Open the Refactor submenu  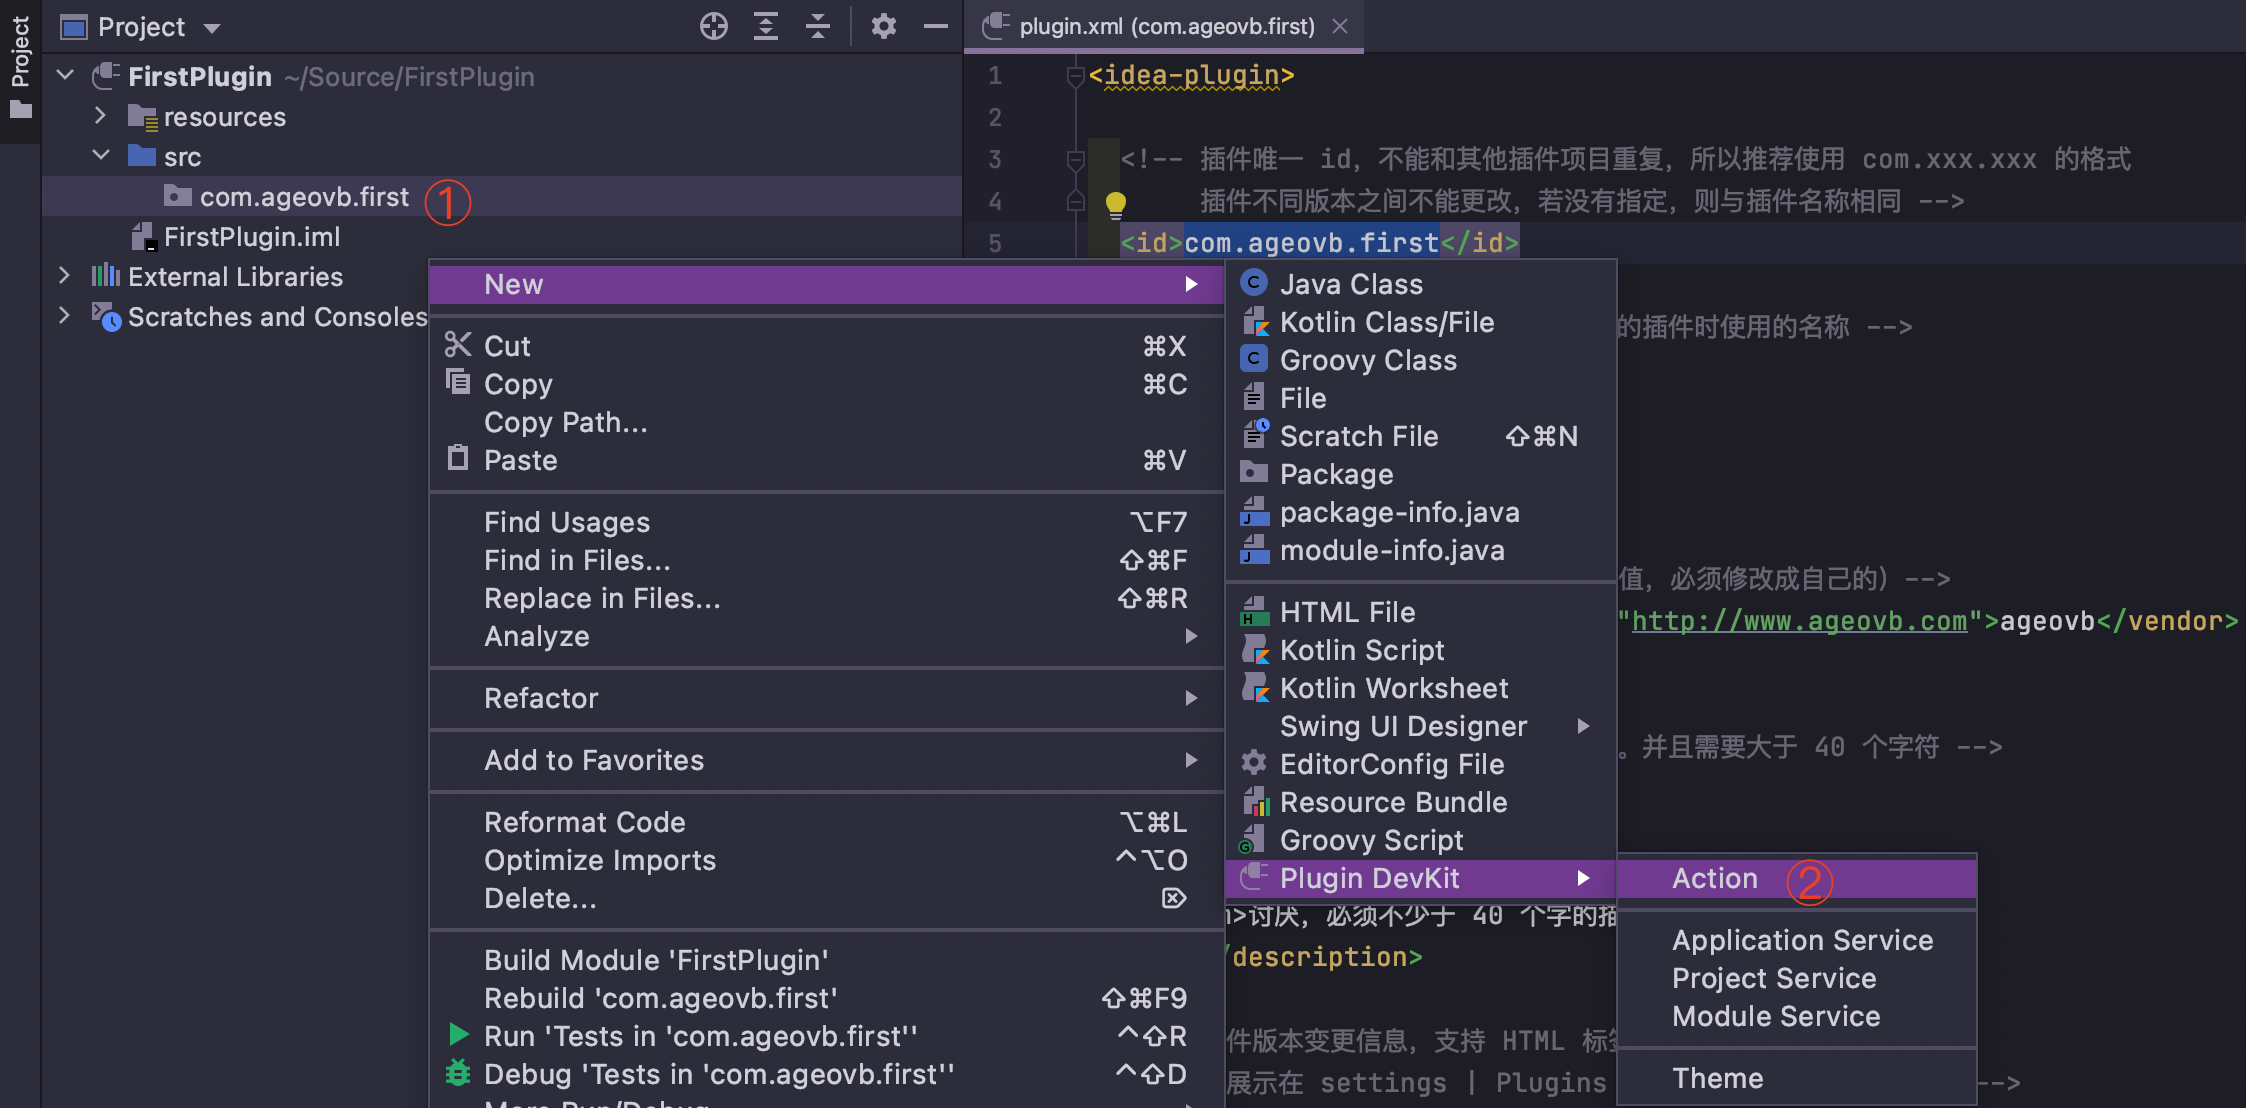827,698
